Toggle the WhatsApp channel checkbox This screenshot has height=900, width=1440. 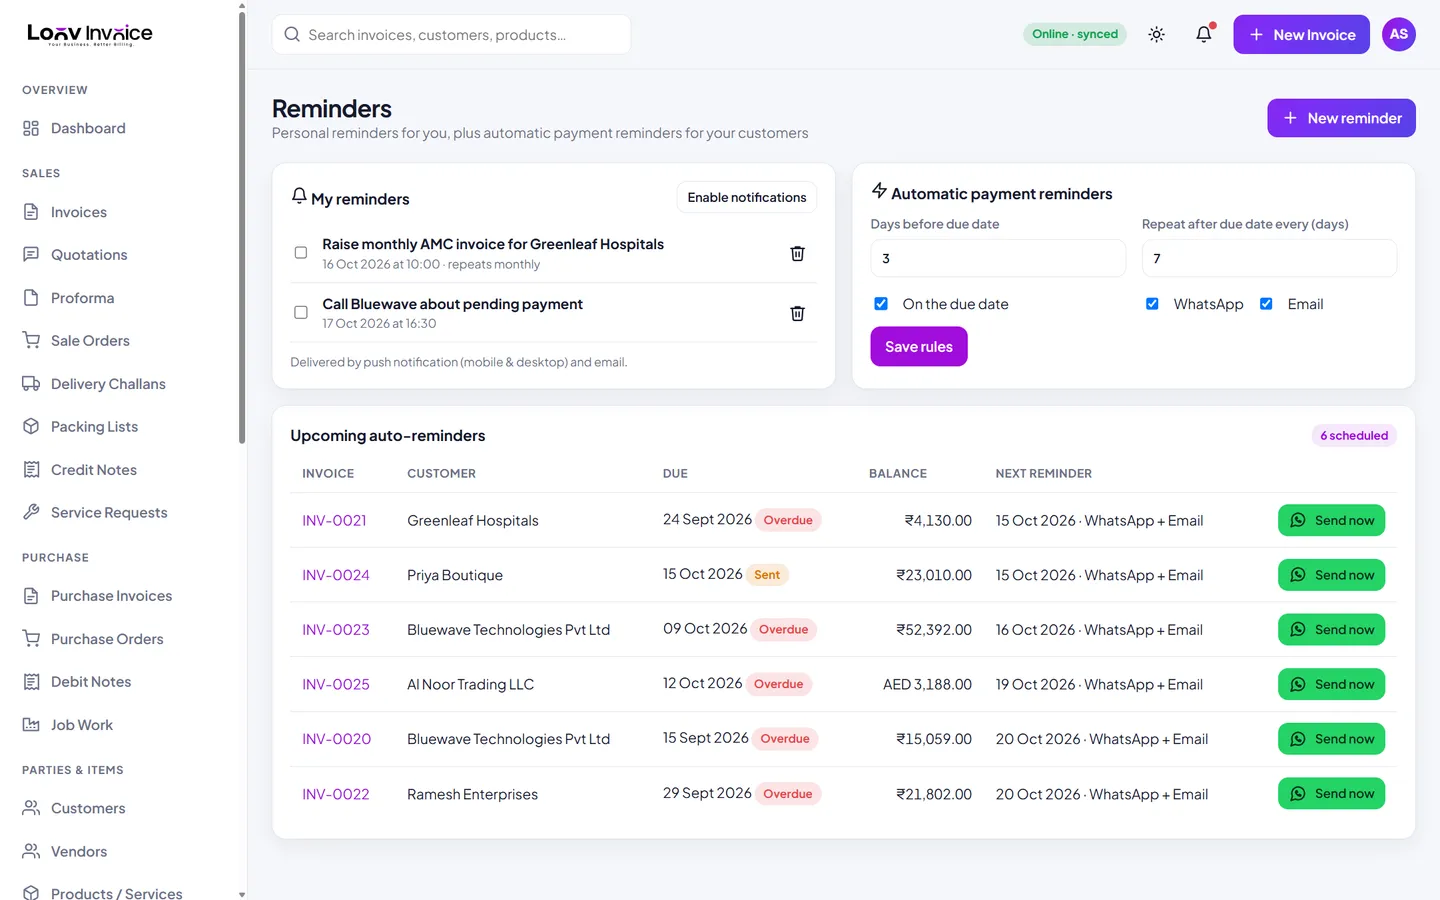click(1152, 304)
